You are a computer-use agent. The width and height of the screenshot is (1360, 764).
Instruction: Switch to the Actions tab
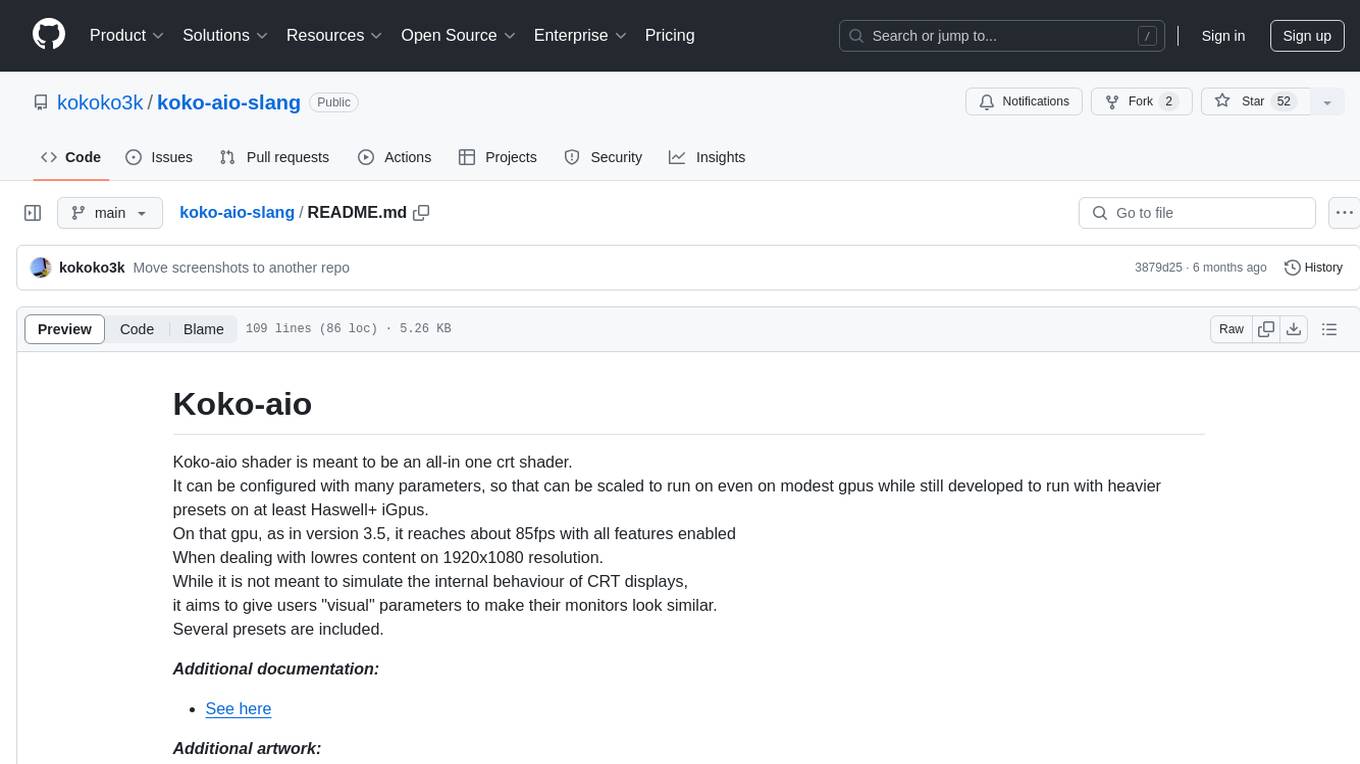(x=394, y=157)
